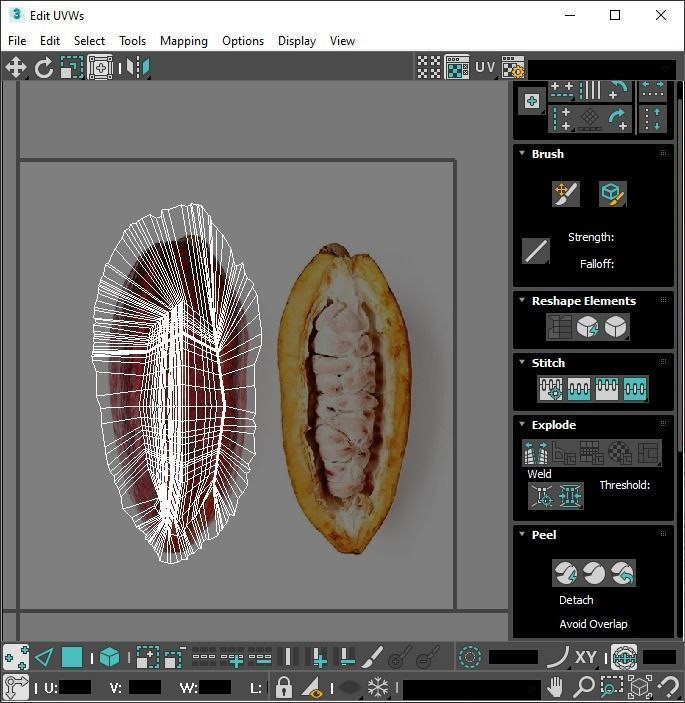685x703 pixels.
Task: Collapse the Reshape Elements rollout
Action: coord(522,300)
